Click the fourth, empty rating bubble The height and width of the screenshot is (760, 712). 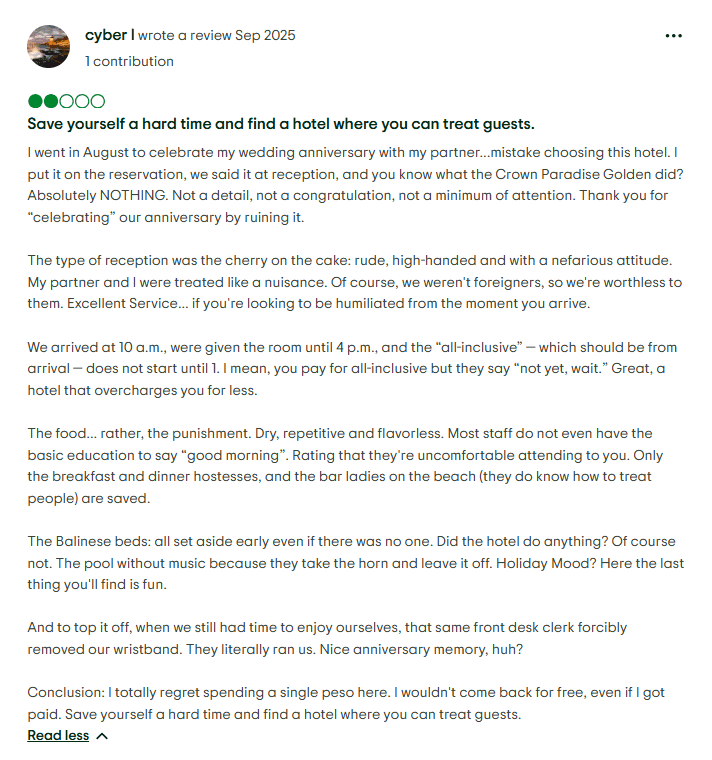click(82, 101)
